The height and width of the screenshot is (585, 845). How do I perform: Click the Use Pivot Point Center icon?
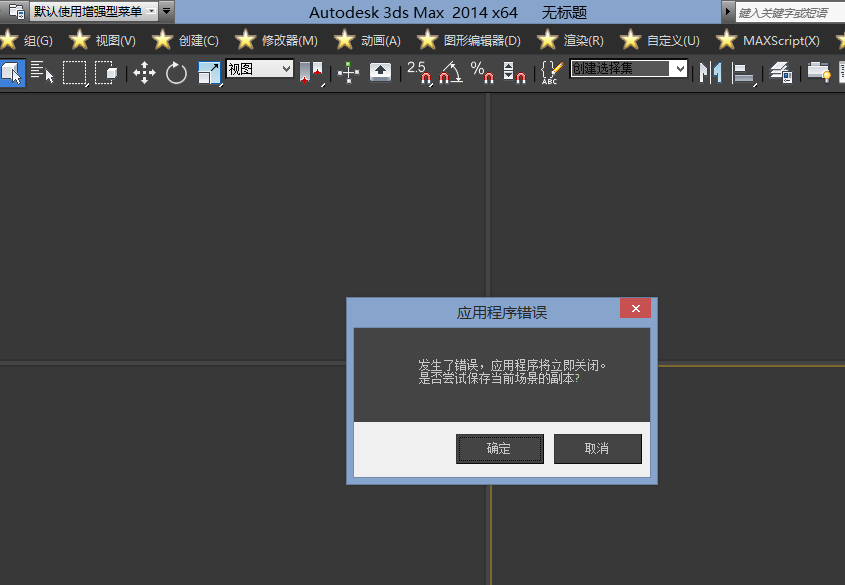click(311, 72)
